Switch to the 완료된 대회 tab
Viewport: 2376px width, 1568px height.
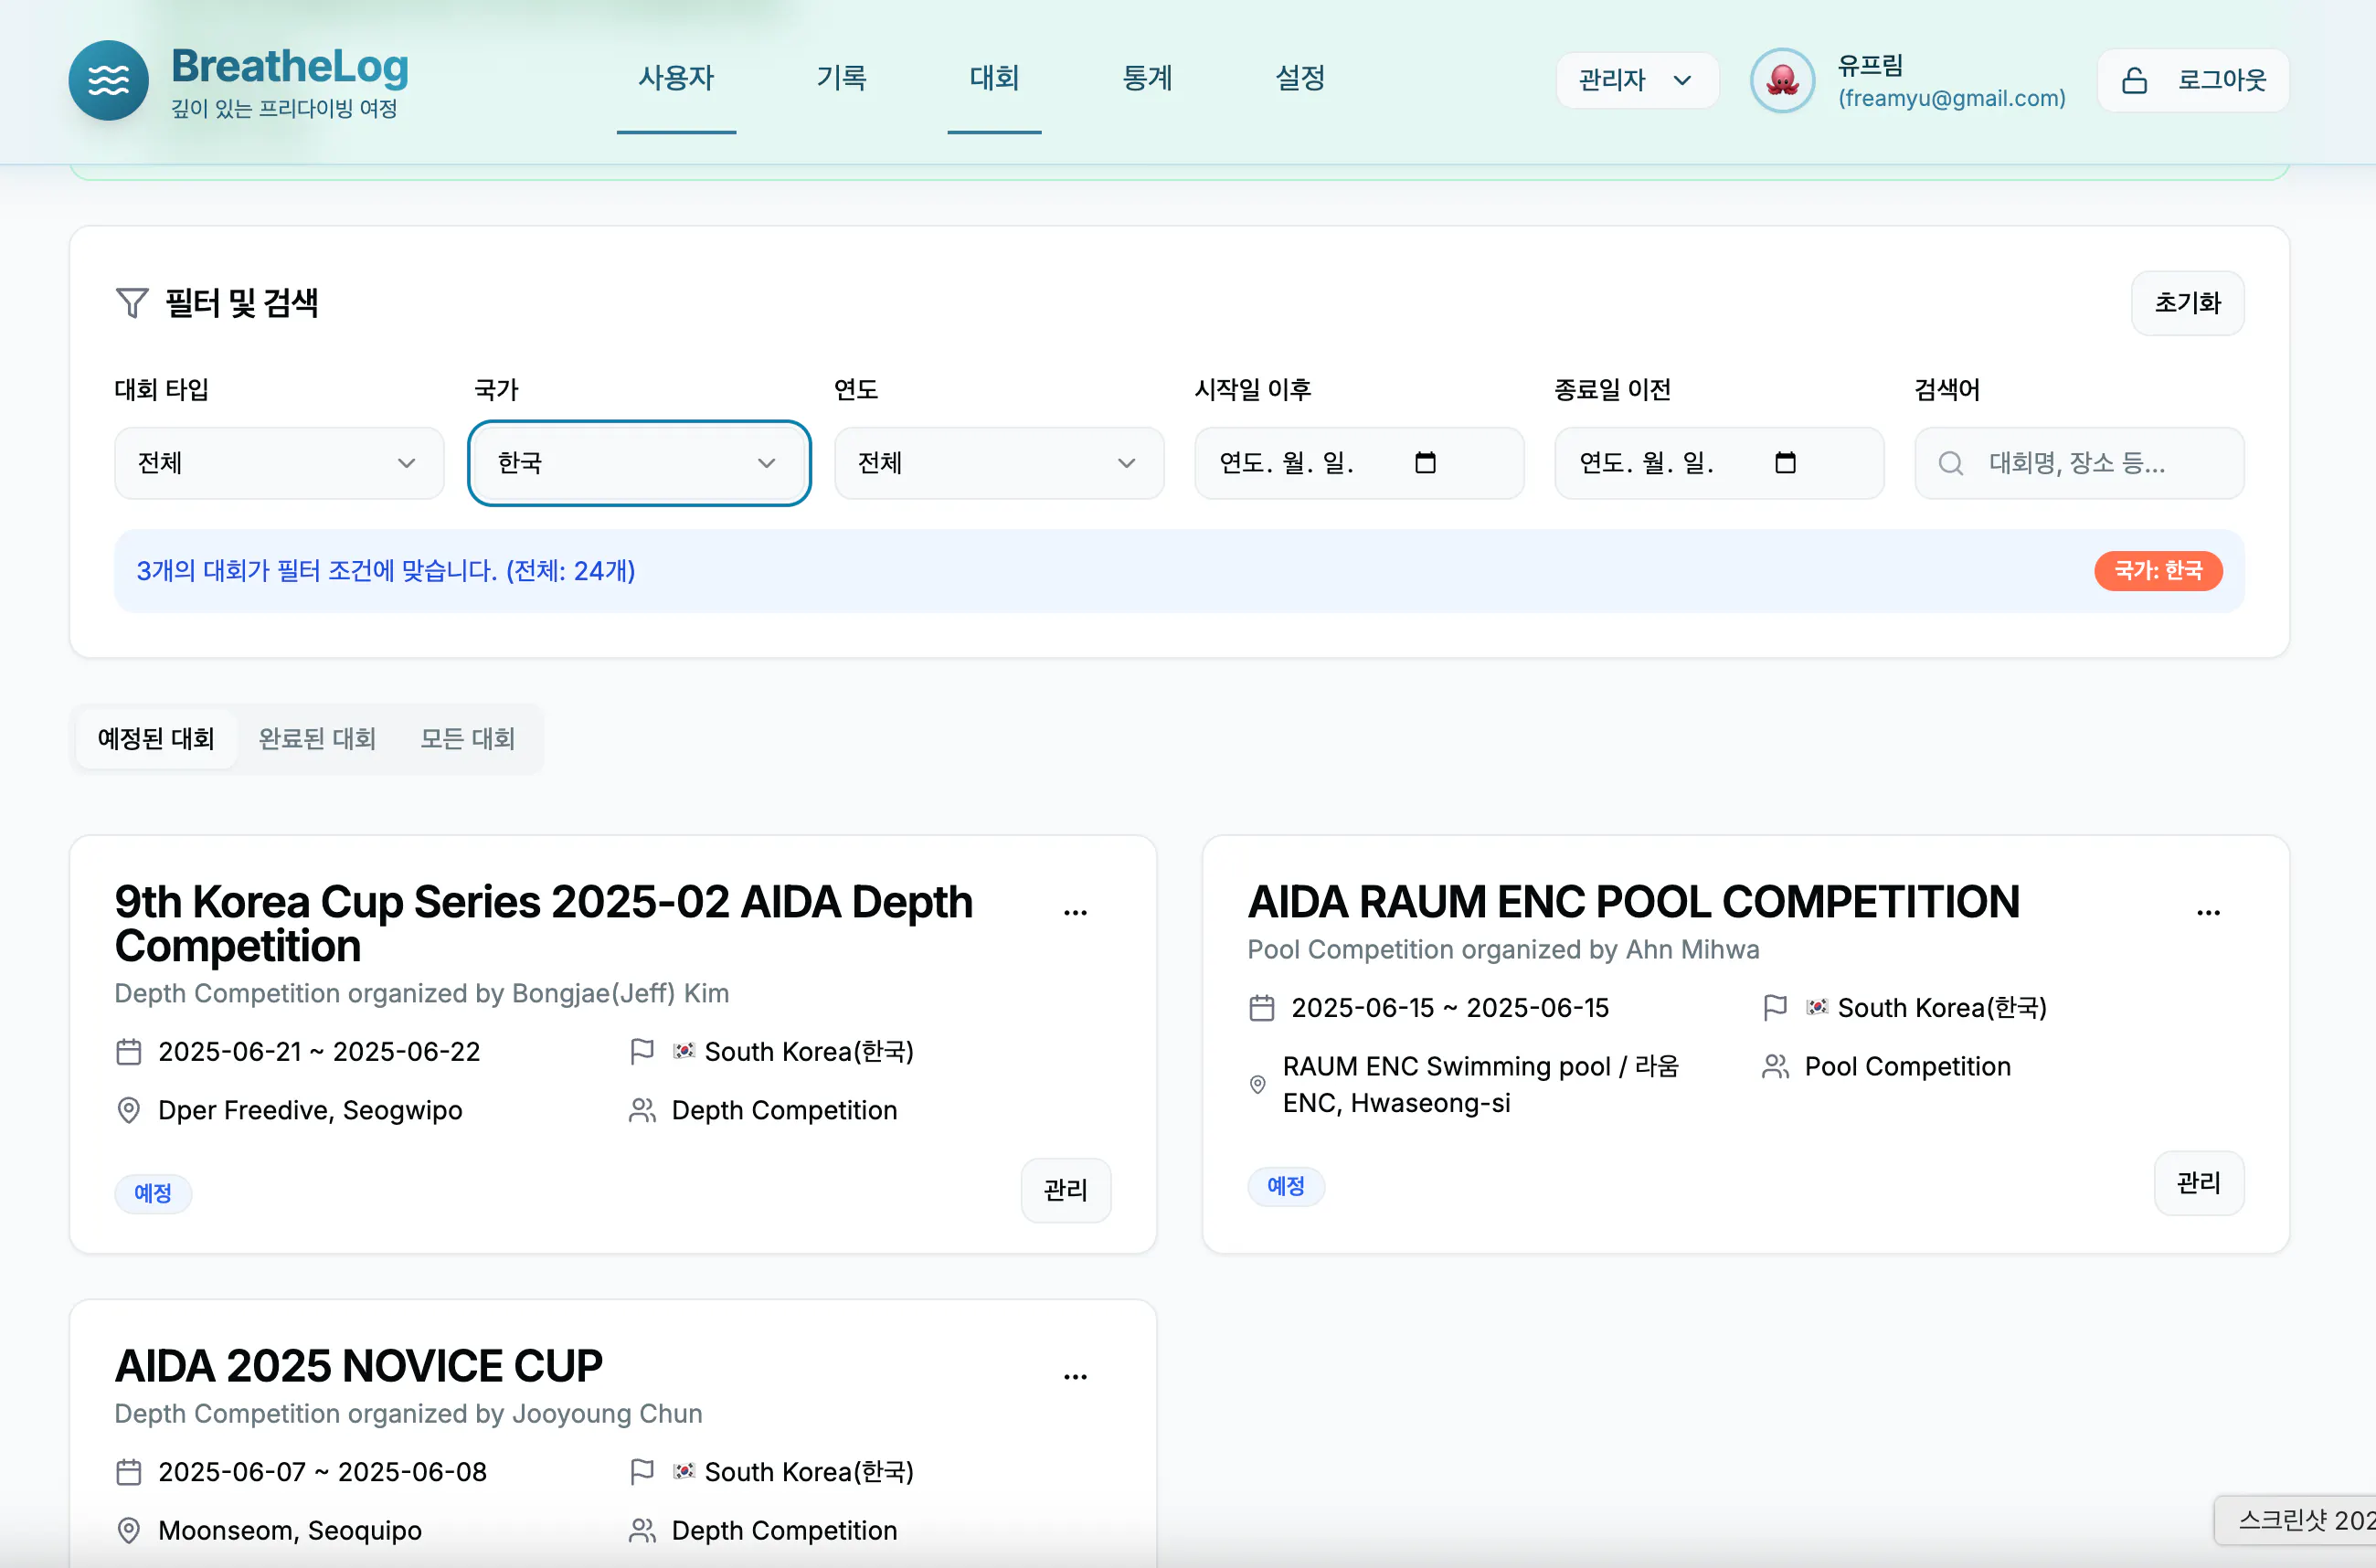coord(317,738)
